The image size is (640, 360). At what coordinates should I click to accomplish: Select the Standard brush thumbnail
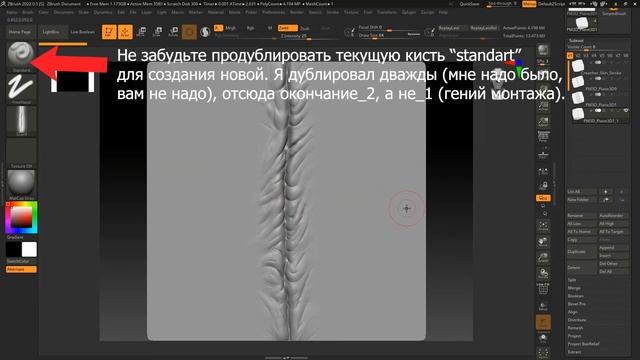[20, 55]
